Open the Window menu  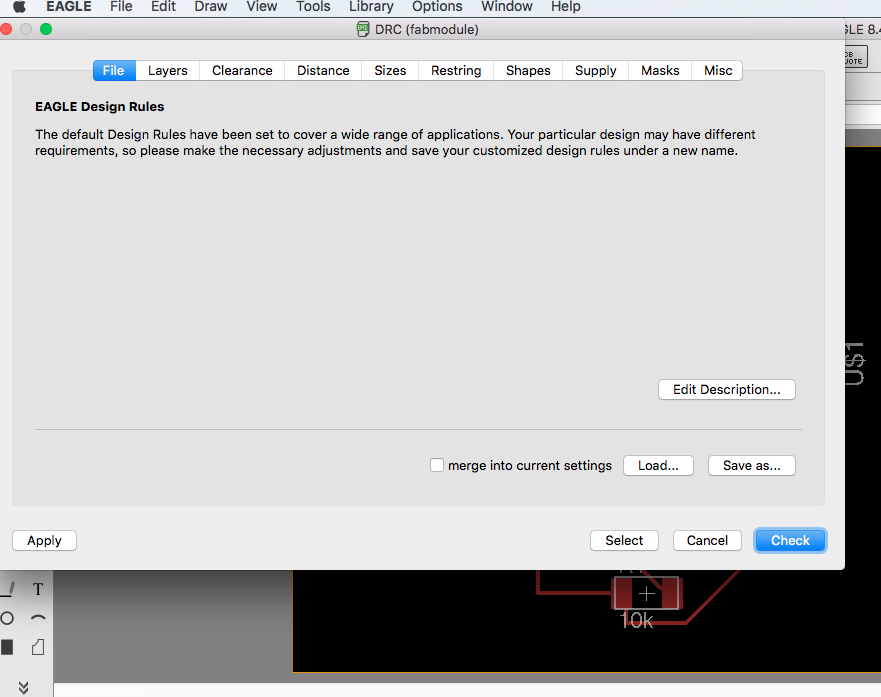click(506, 7)
